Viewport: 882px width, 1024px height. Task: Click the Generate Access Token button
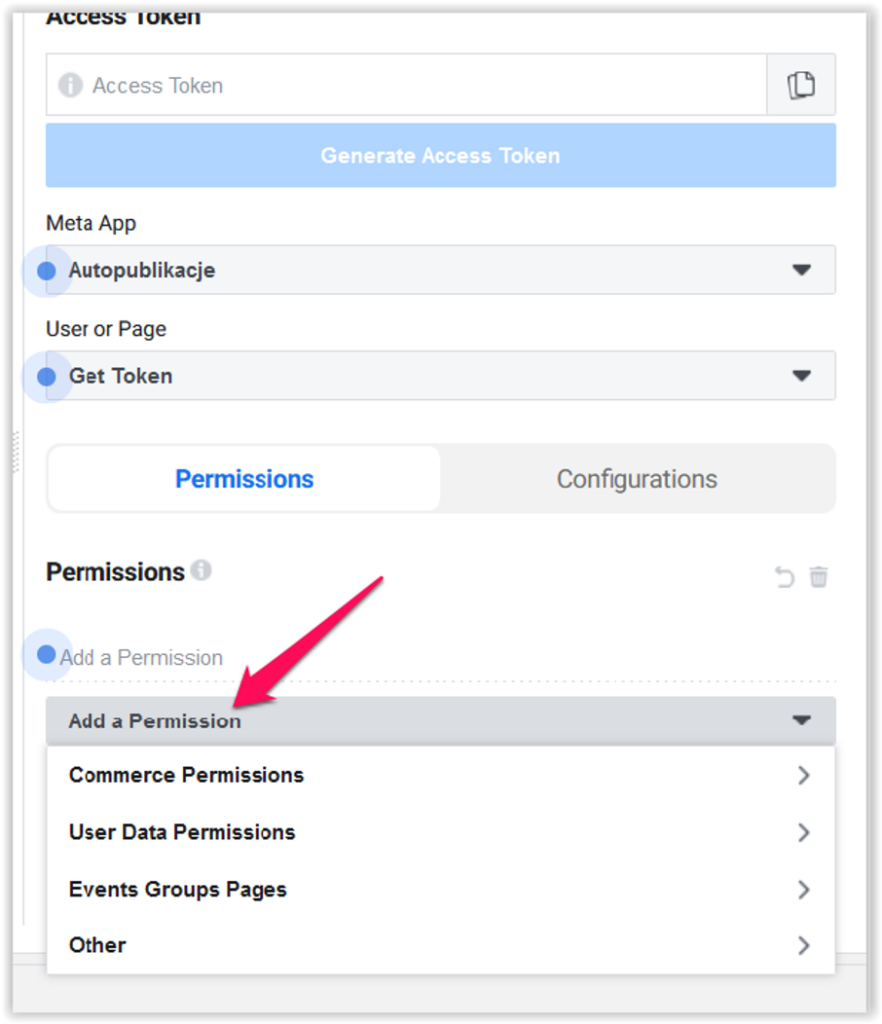click(440, 155)
